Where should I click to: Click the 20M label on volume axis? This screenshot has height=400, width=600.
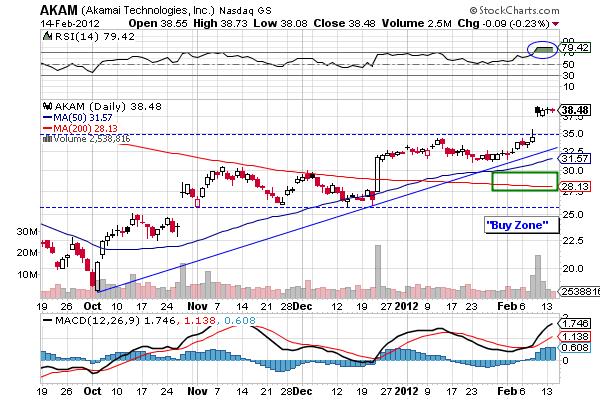27,253
